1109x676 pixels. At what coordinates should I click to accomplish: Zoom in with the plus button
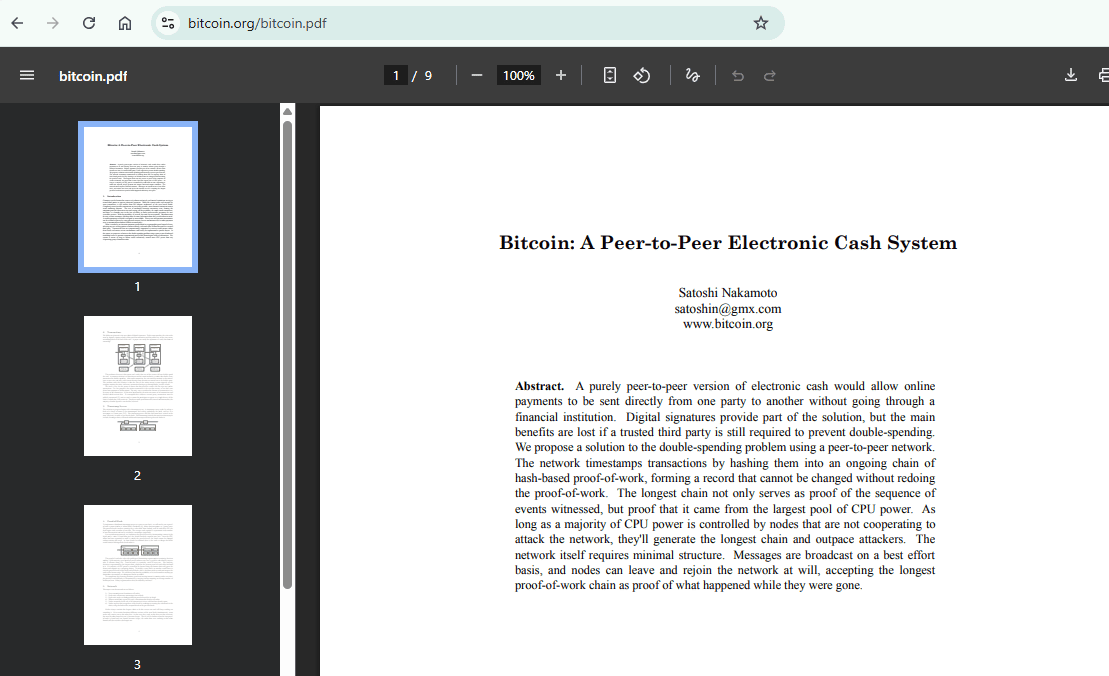(x=561, y=75)
